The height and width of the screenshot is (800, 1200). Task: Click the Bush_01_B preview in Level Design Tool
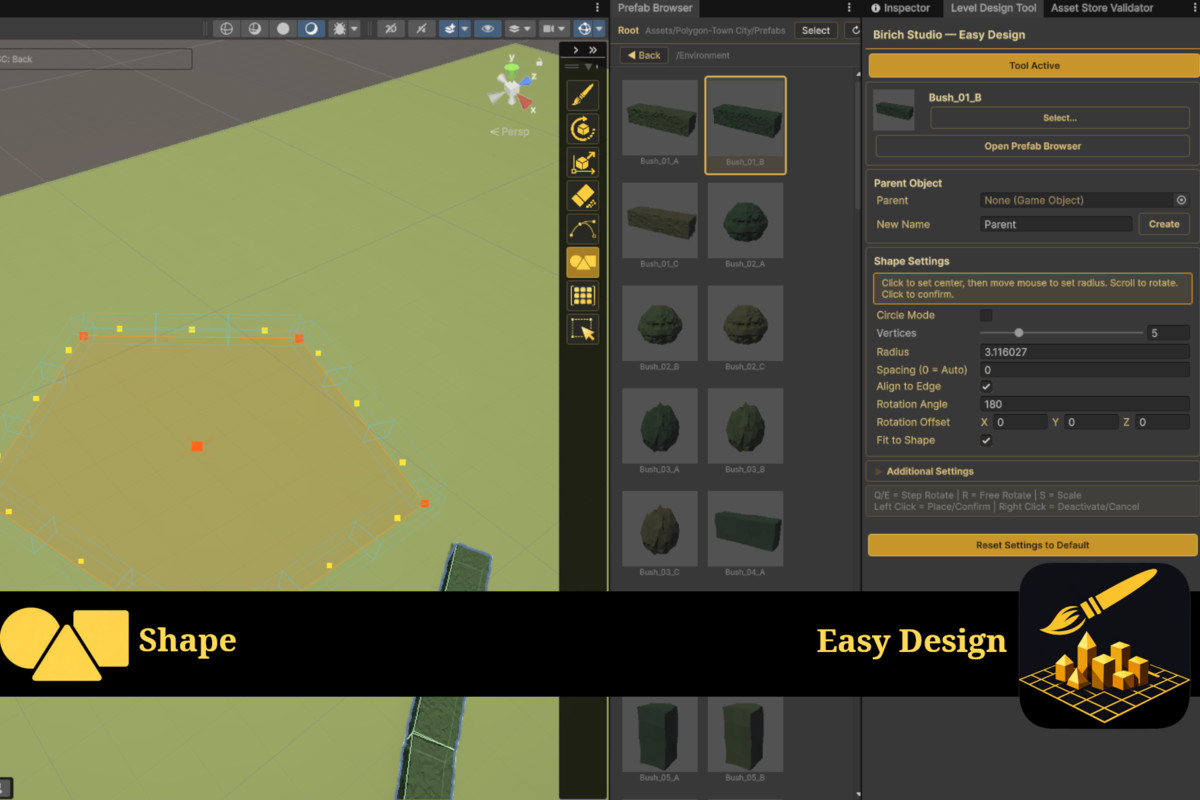point(894,110)
